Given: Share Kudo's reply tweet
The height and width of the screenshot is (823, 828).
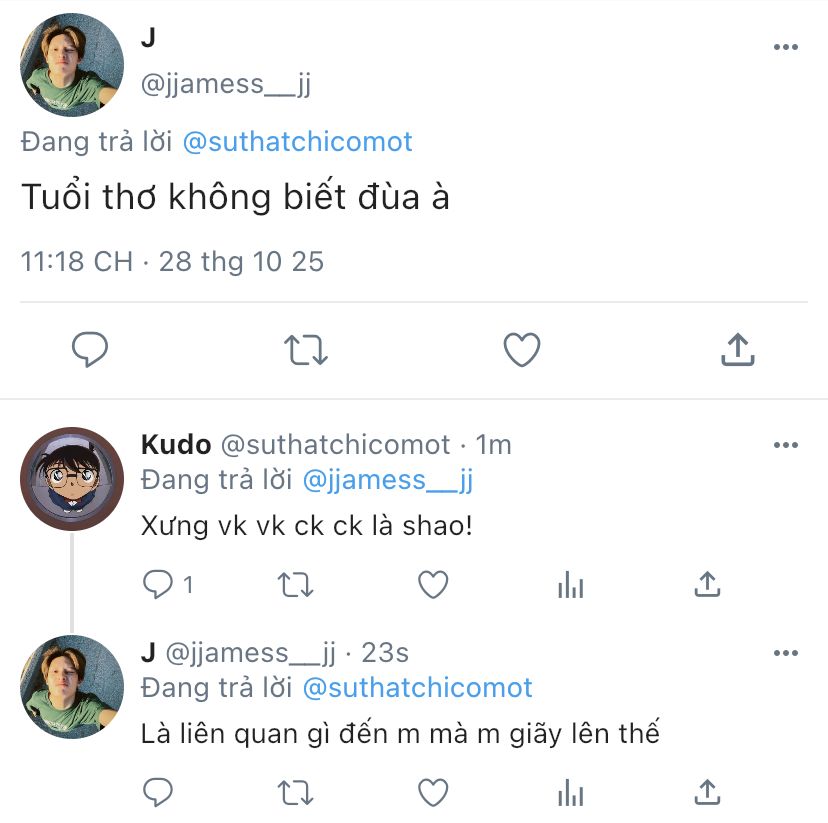Looking at the screenshot, I should click(x=707, y=585).
